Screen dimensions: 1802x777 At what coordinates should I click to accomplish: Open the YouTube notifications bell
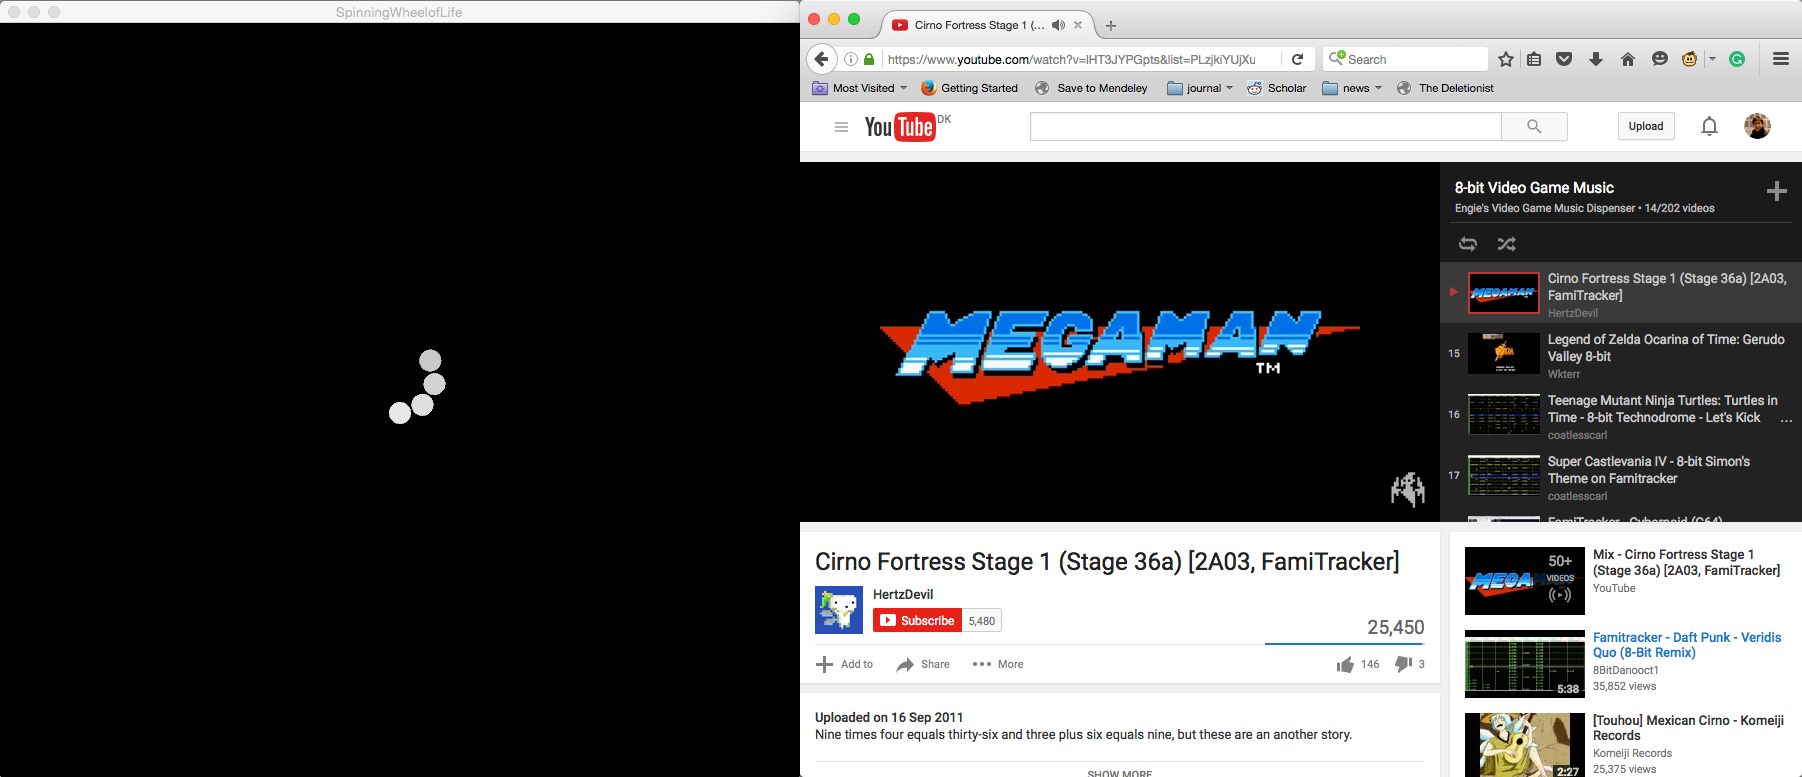pyautogui.click(x=1709, y=126)
